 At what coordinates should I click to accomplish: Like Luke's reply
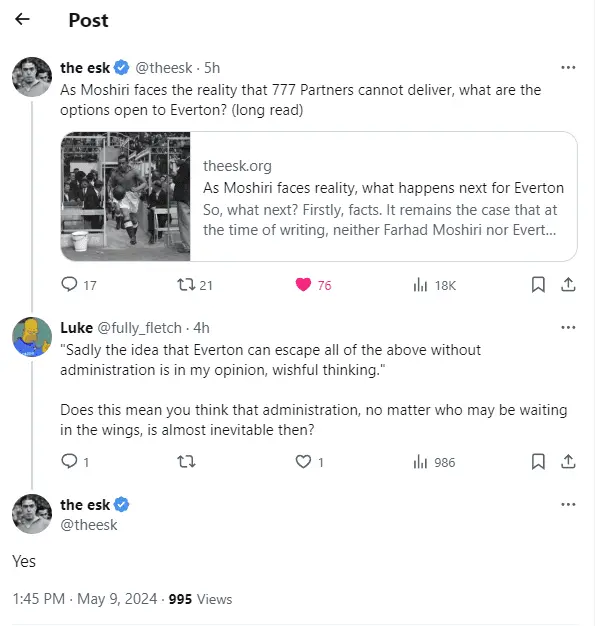coord(304,461)
